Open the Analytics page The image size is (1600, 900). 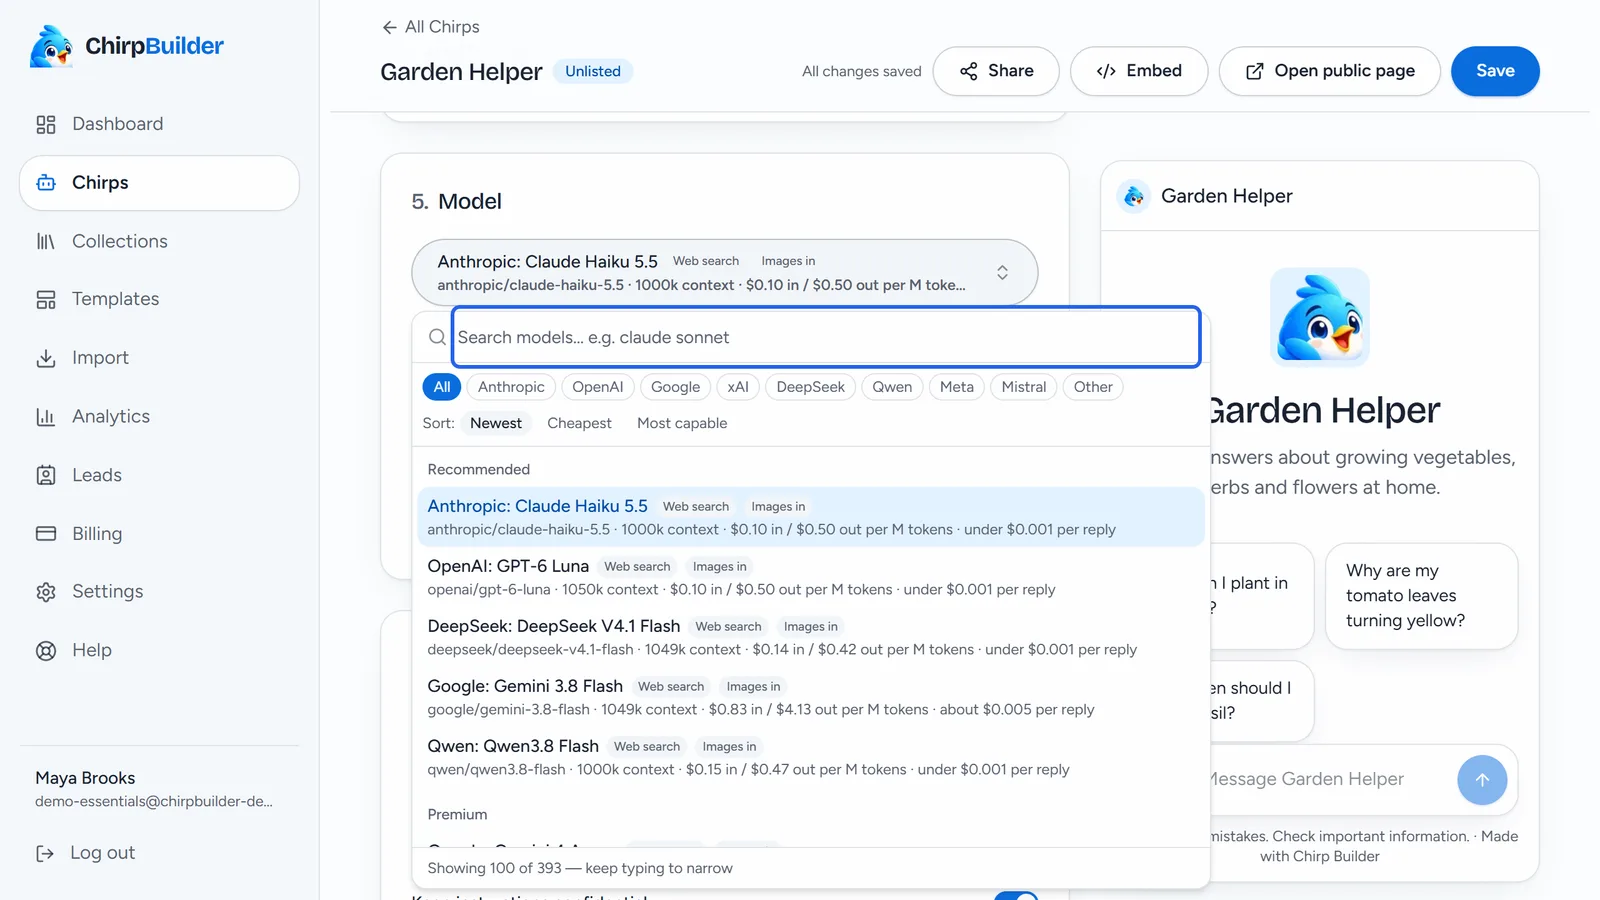pos(159,416)
